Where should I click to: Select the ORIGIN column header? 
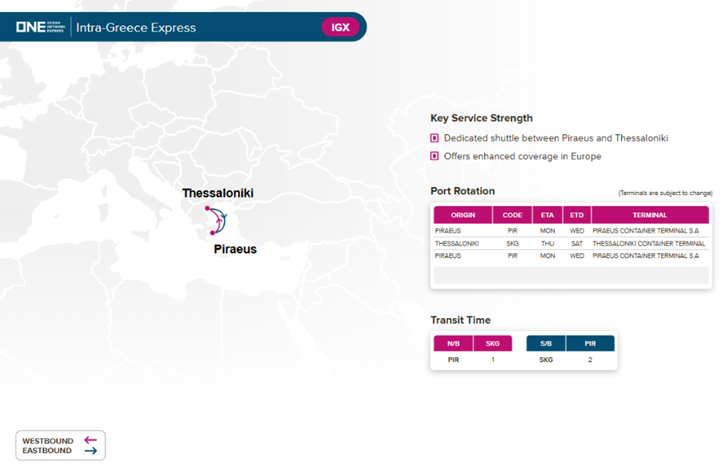pos(463,215)
